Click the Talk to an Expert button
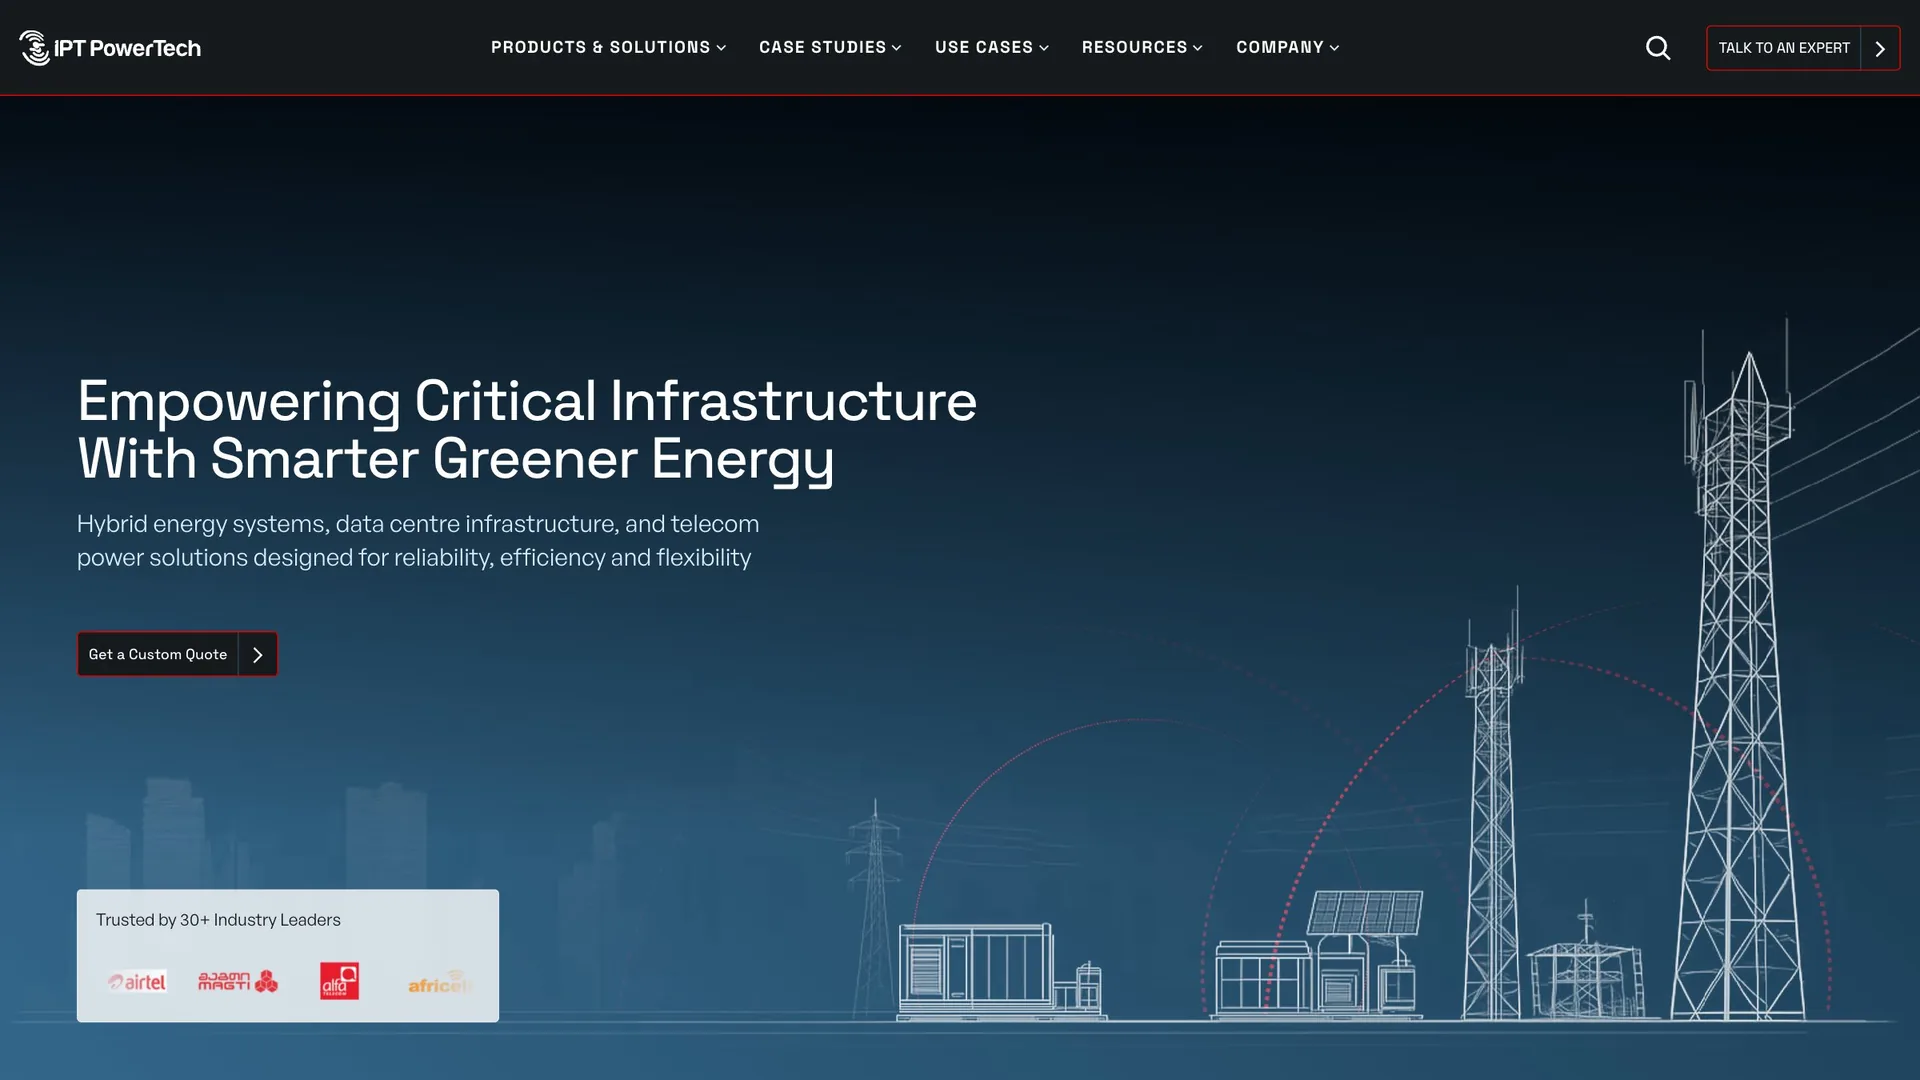The height and width of the screenshot is (1080, 1920). [x=1803, y=48]
